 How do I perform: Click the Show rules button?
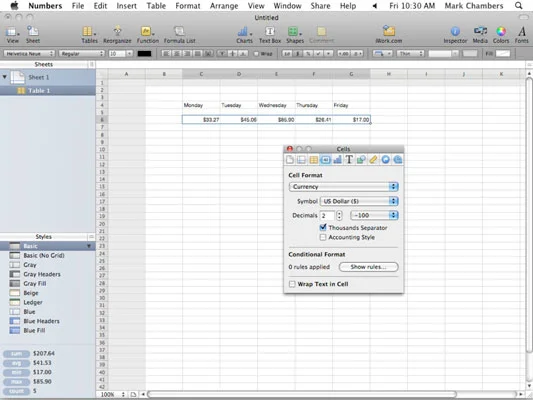[x=368, y=267]
